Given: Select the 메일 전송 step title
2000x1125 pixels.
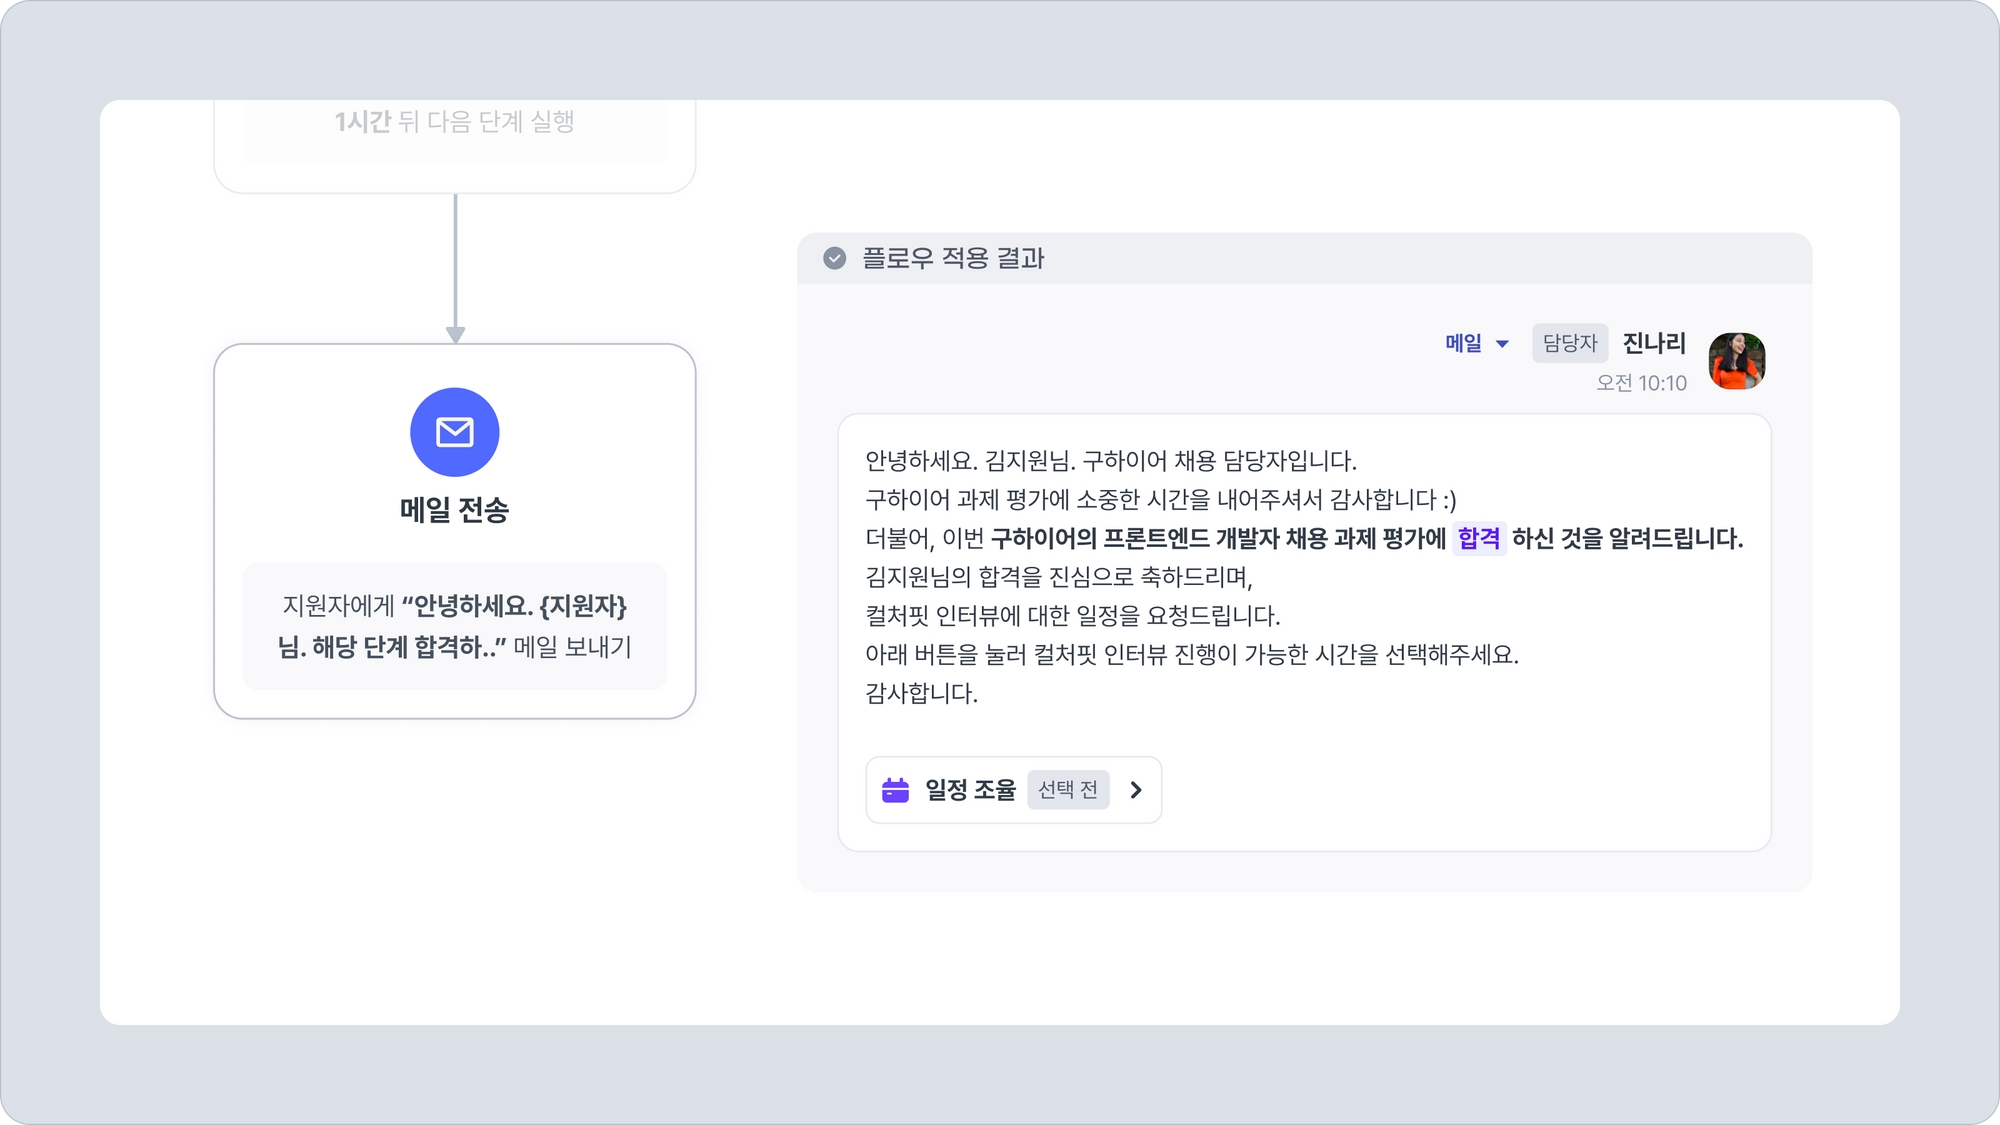Looking at the screenshot, I should coord(455,510).
